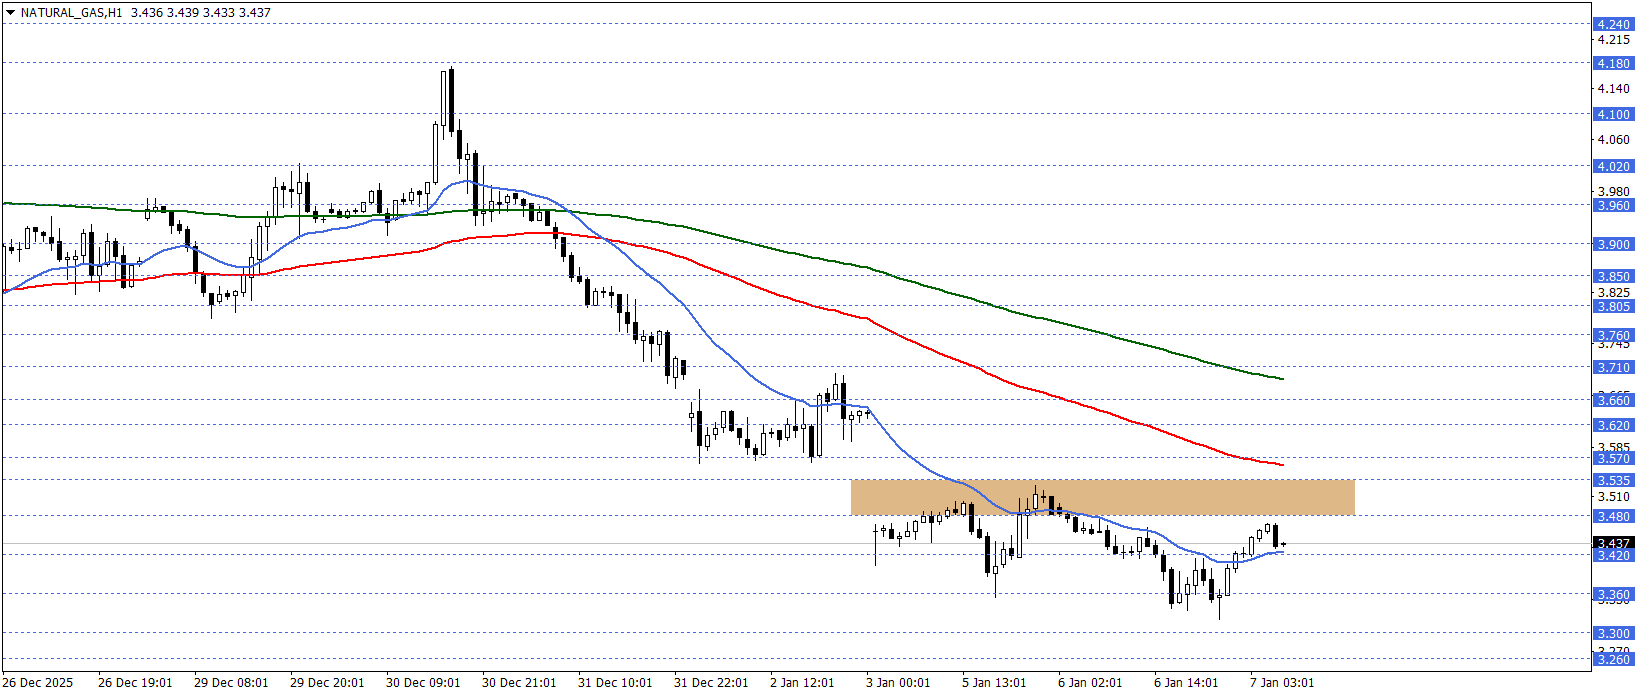Click the 3.710 price level label
The image size is (1641, 695).
[x=1613, y=367]
